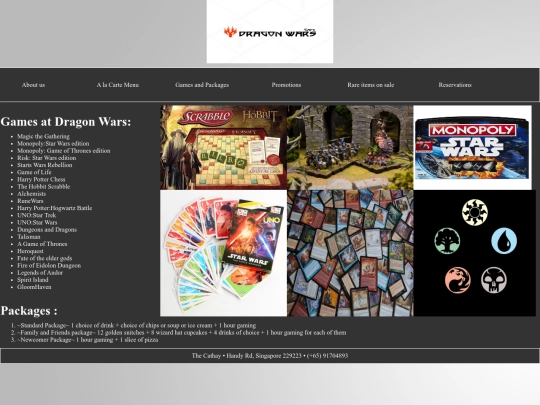
Task: Click the Hobbit Scrabble board image
Action: pyautogui.click(x=224, y=147)
